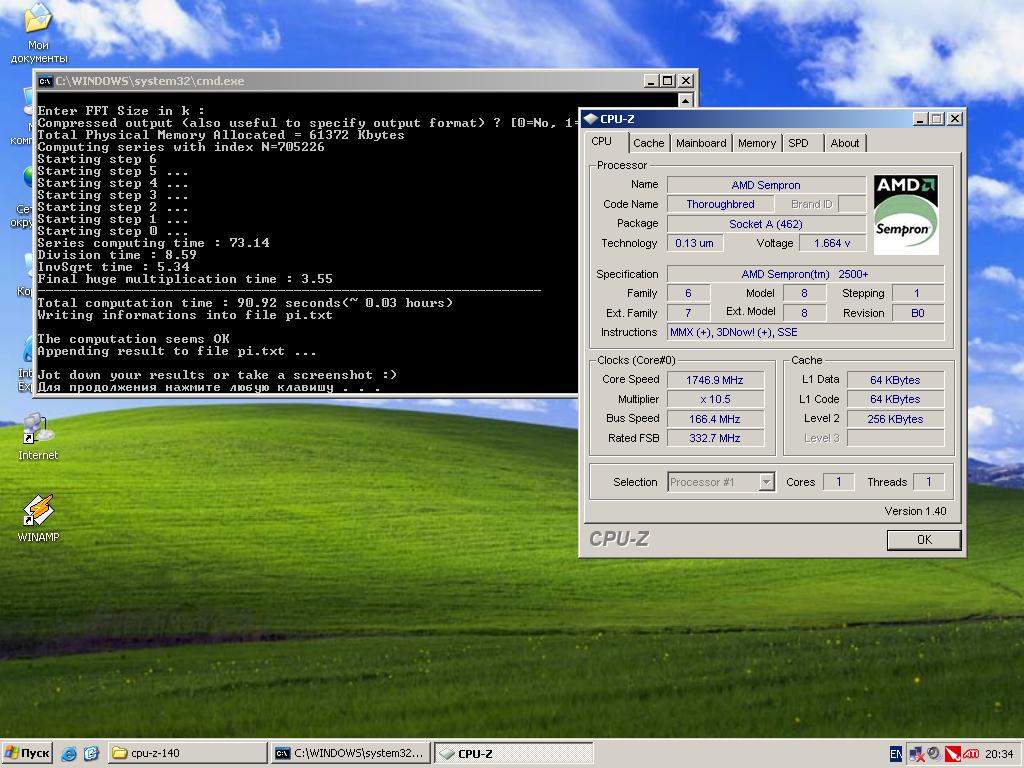This screenshot has width=1024, height=768.
Task: Click the CPU-Z title bar icon
Action: click(590, 119)
